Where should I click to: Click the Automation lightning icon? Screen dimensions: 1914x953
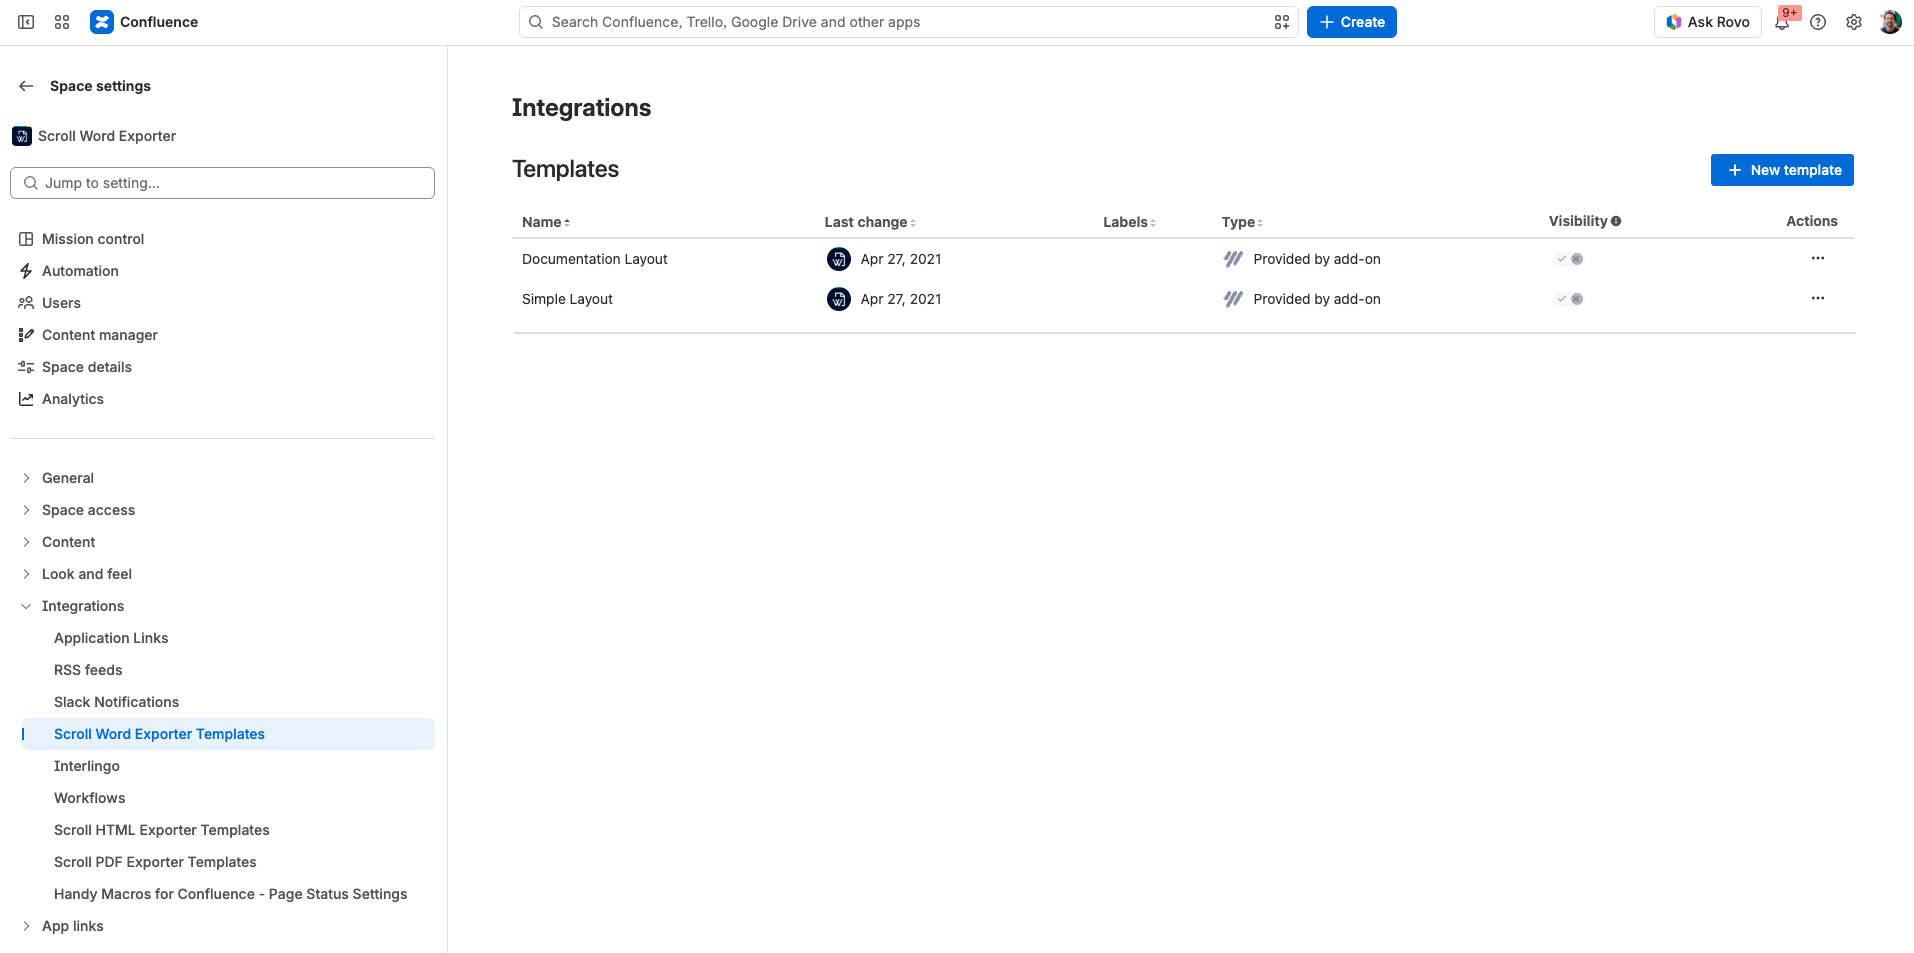coord(26,271)
